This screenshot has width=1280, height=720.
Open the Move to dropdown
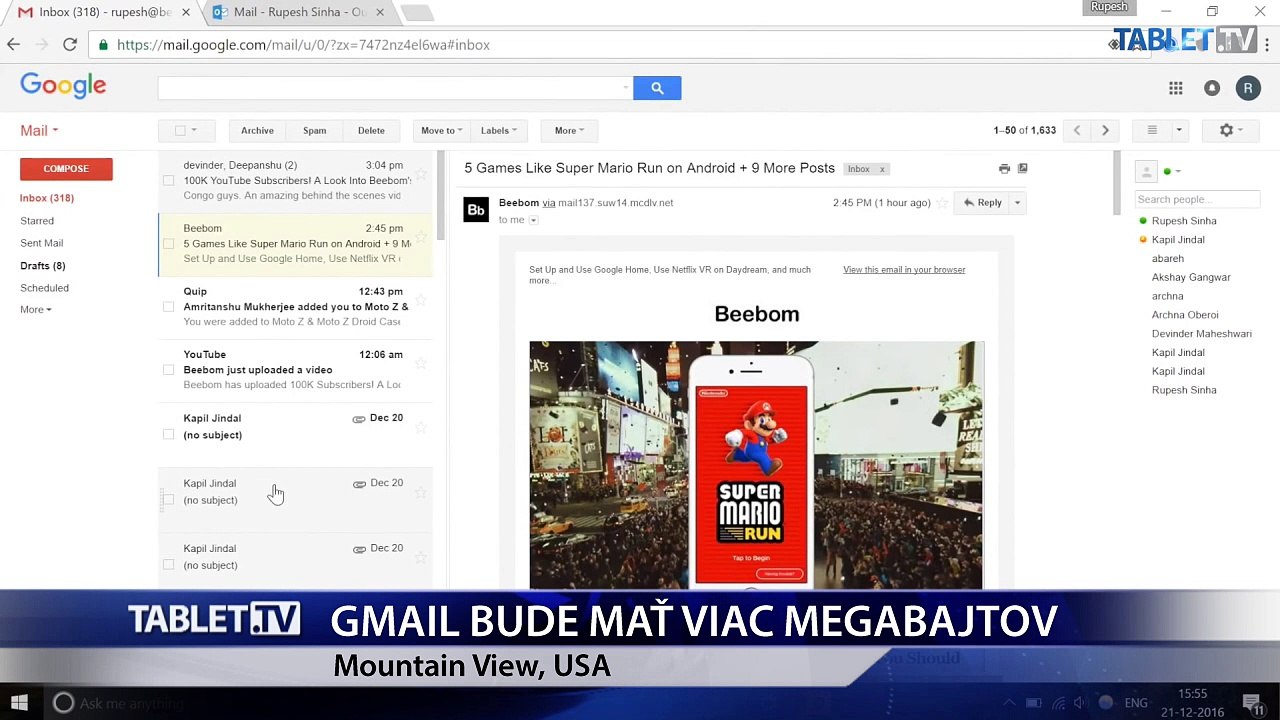441,130
